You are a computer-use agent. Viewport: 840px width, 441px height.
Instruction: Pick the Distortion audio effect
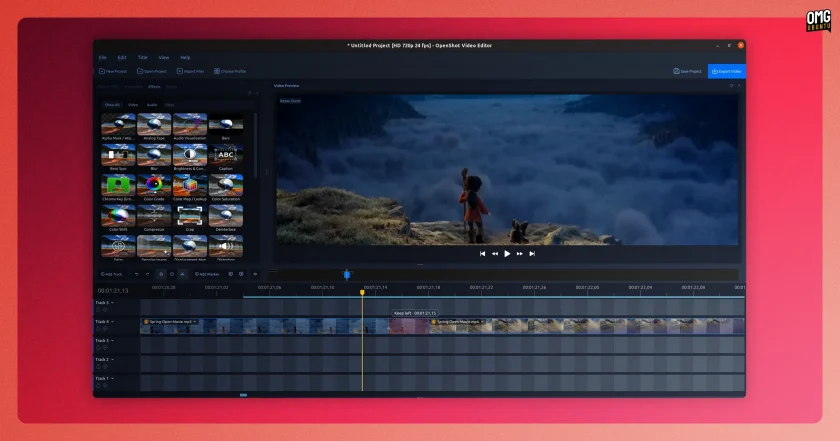click(226, 246)
